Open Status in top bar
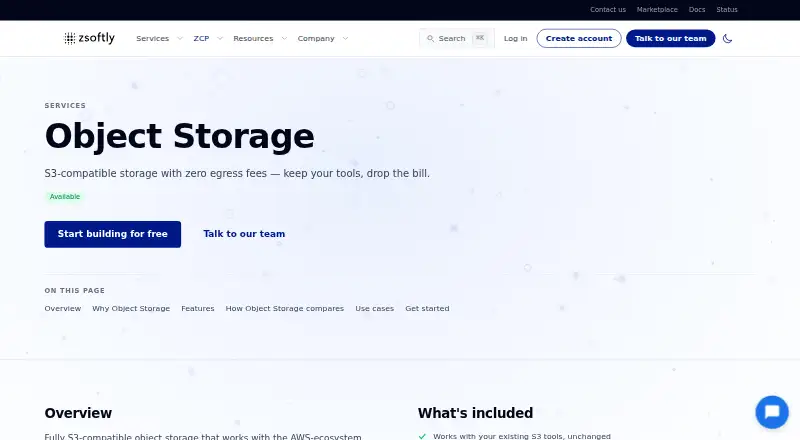This screenshot has height=440, width=800. point(727,10)
